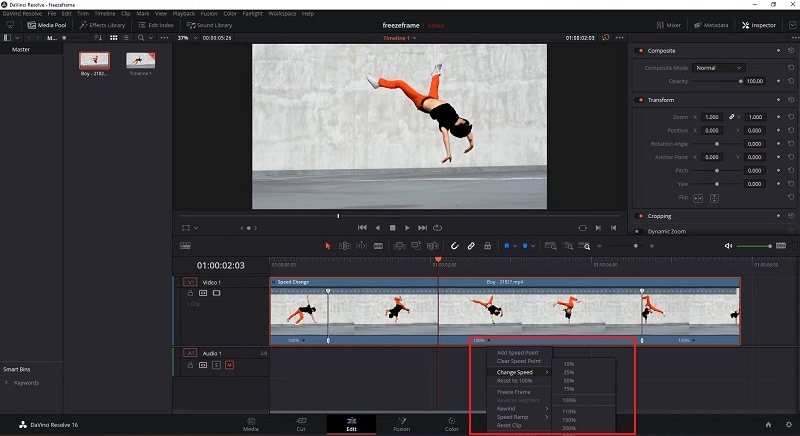
Task: Solo the Audio 1 track with S
Action: pos(216,365)
